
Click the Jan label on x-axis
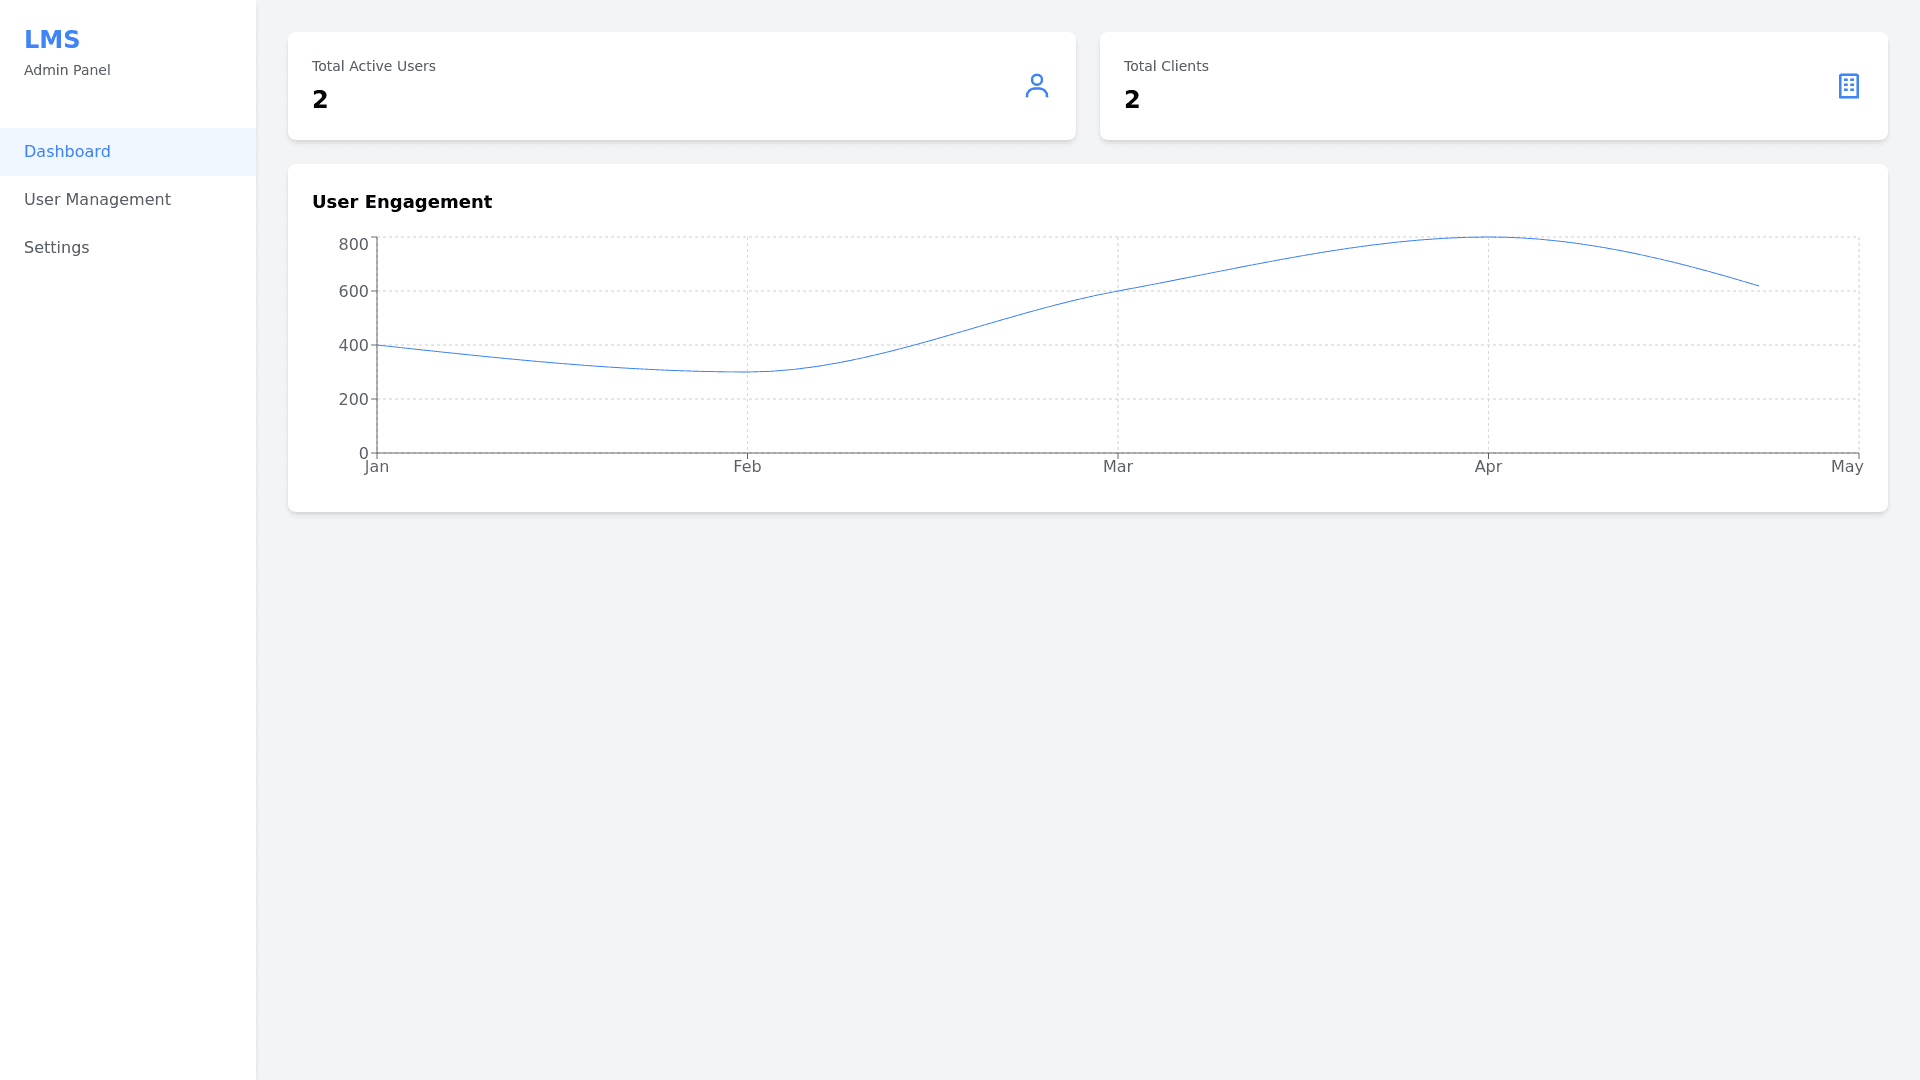[377, 467]
